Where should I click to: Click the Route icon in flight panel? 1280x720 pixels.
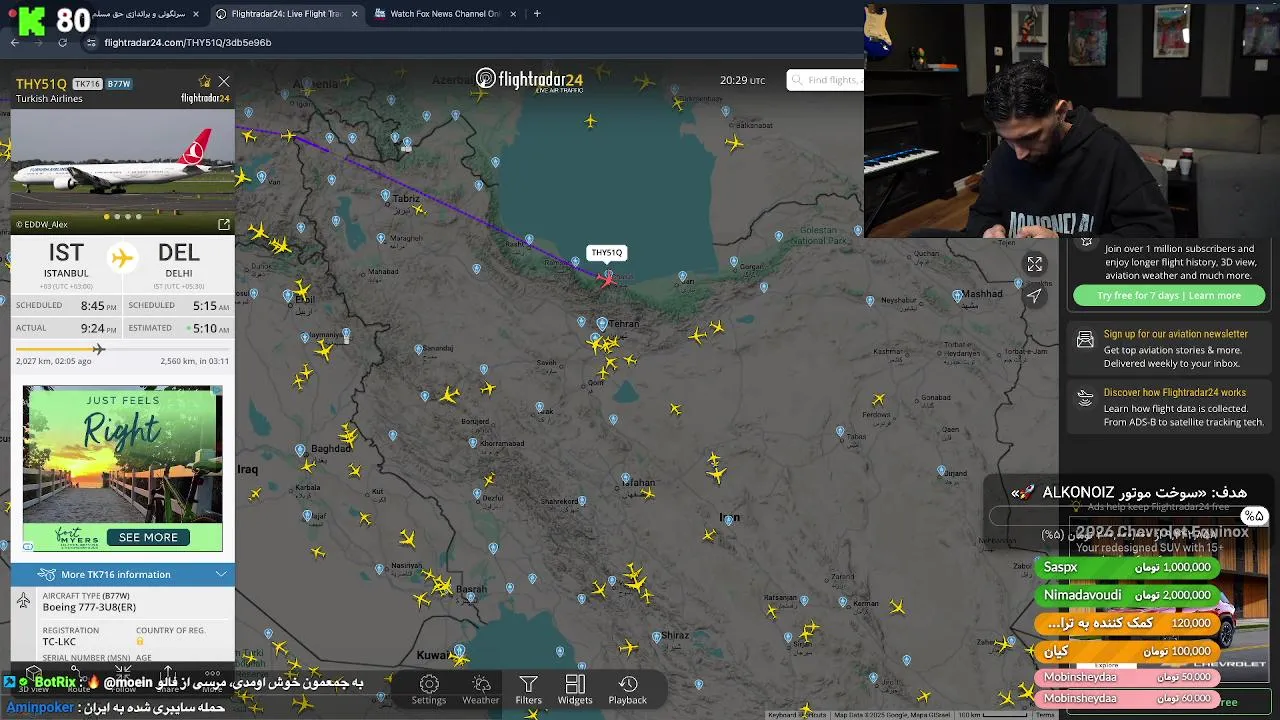tap(78, 673)
